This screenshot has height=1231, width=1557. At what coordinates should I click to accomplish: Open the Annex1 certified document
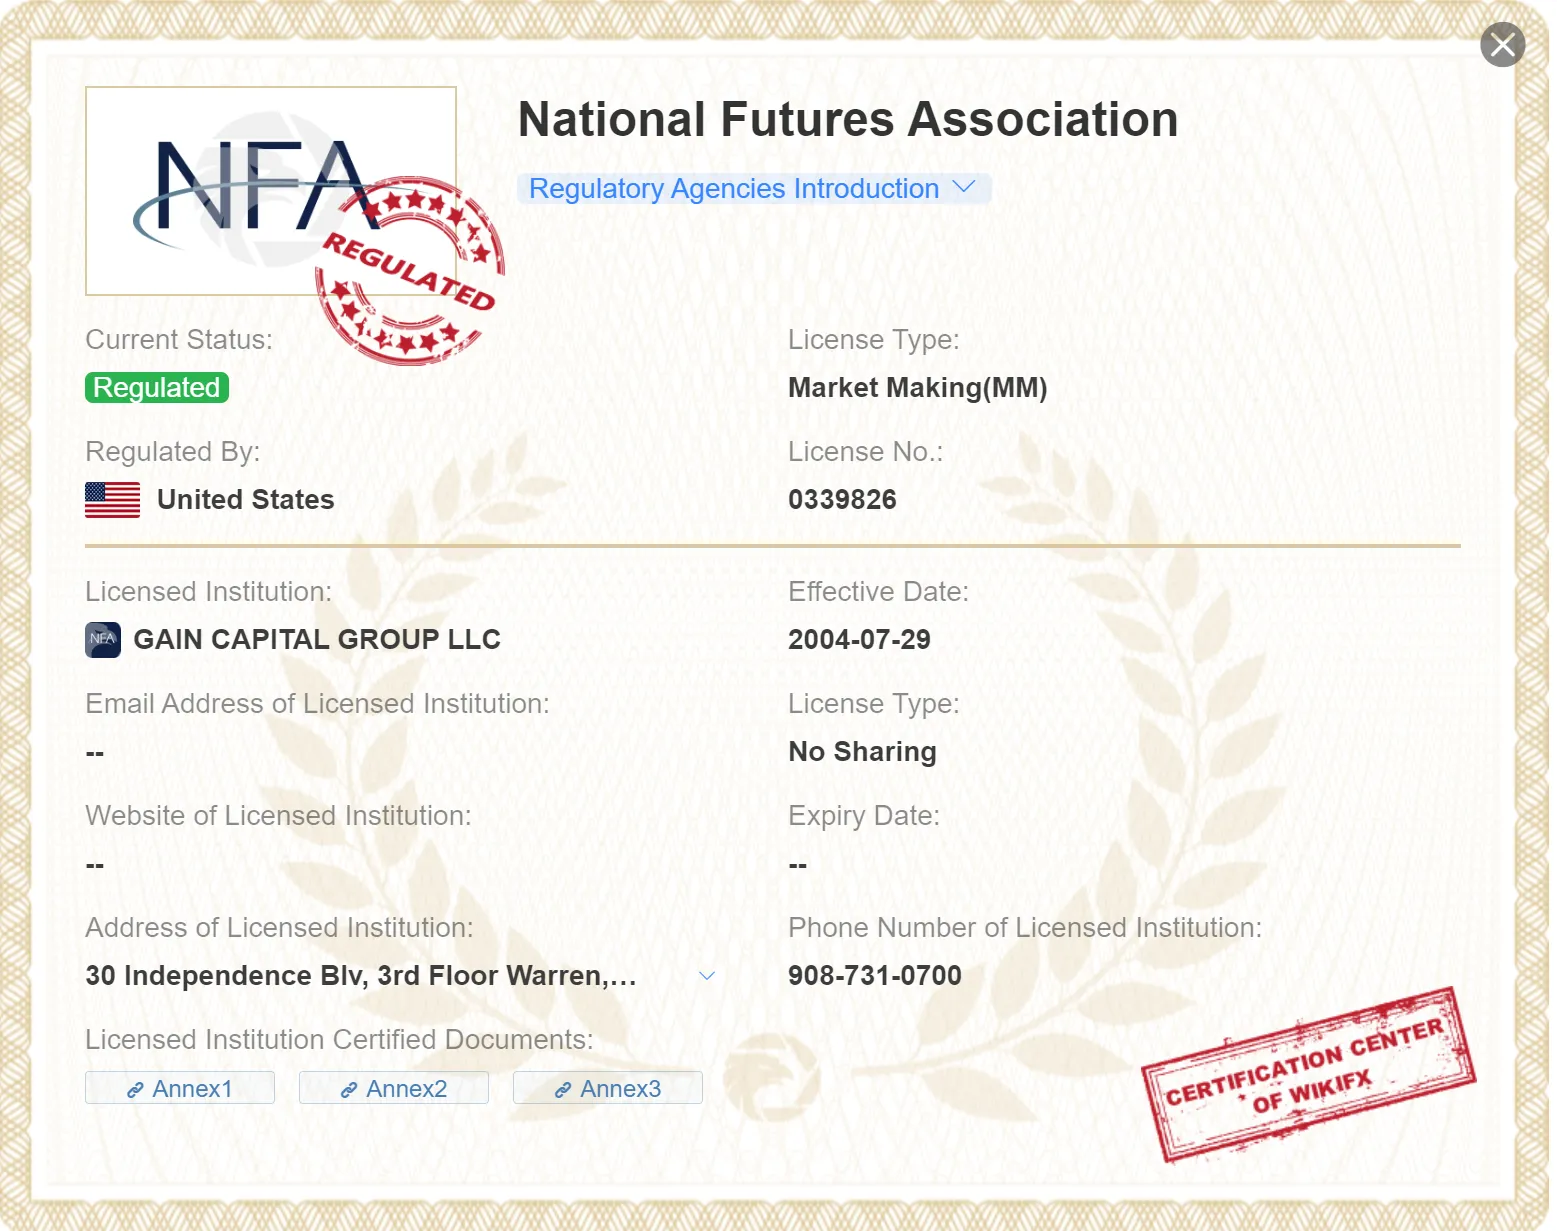click(180, 1088)
